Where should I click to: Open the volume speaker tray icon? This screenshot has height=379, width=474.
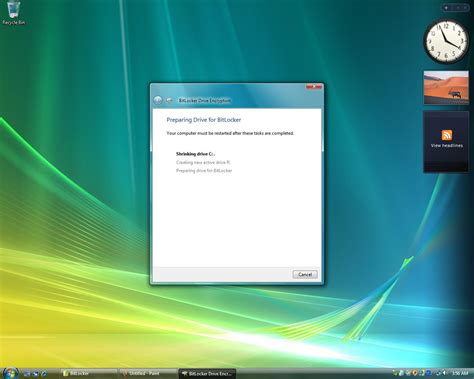[444, 373]
